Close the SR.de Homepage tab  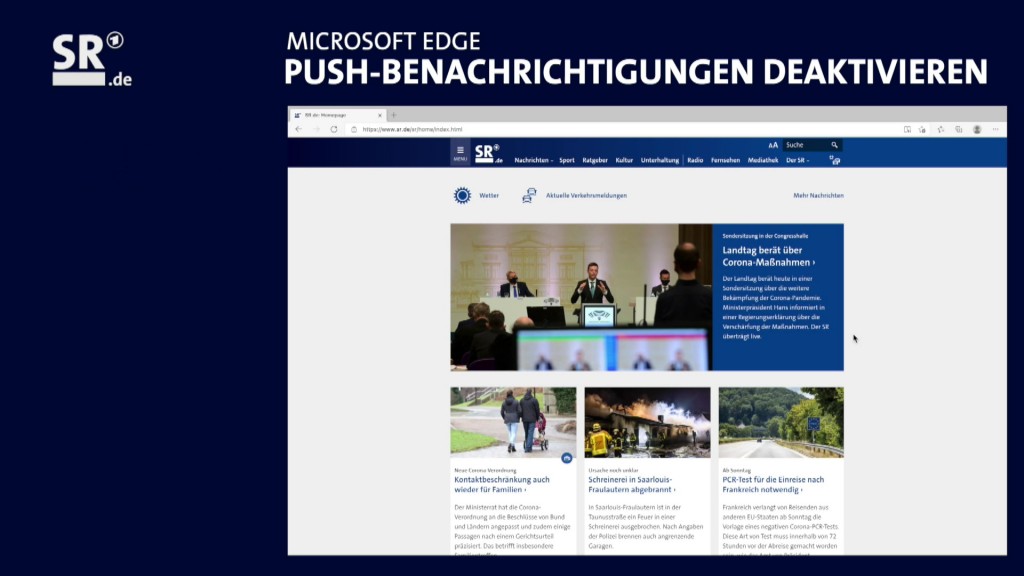click(x=380, y=115)
